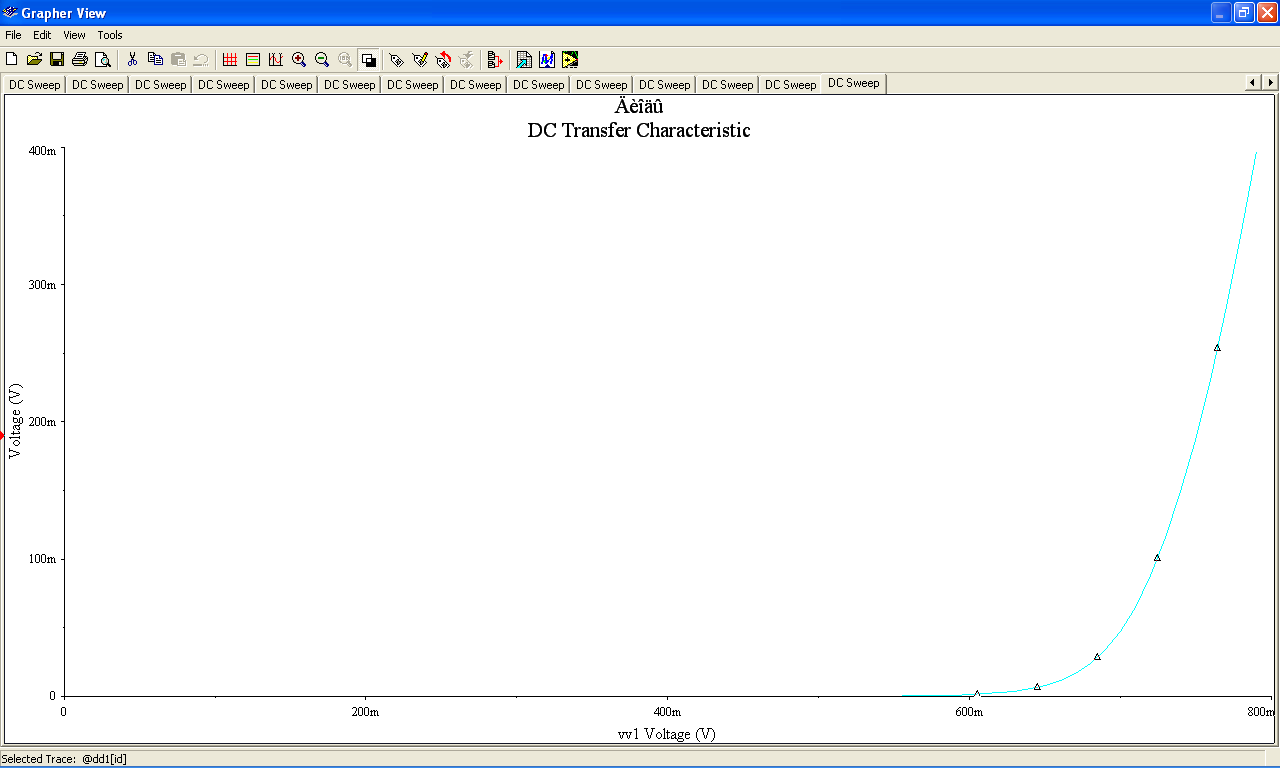The width and height of the screenshot is (1280, 768).
Task: Click the New document icon
Action: pos(12,60)
